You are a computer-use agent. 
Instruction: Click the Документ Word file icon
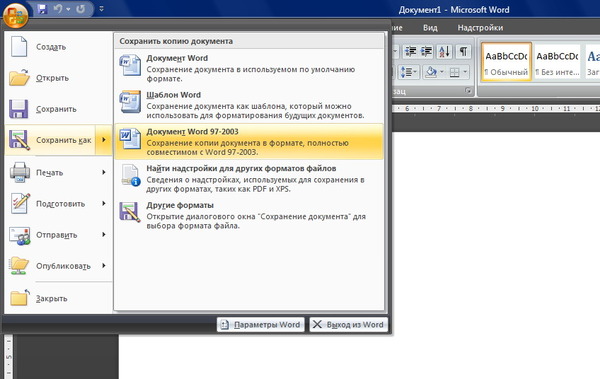pyautogui.click(x=130, y=65)
